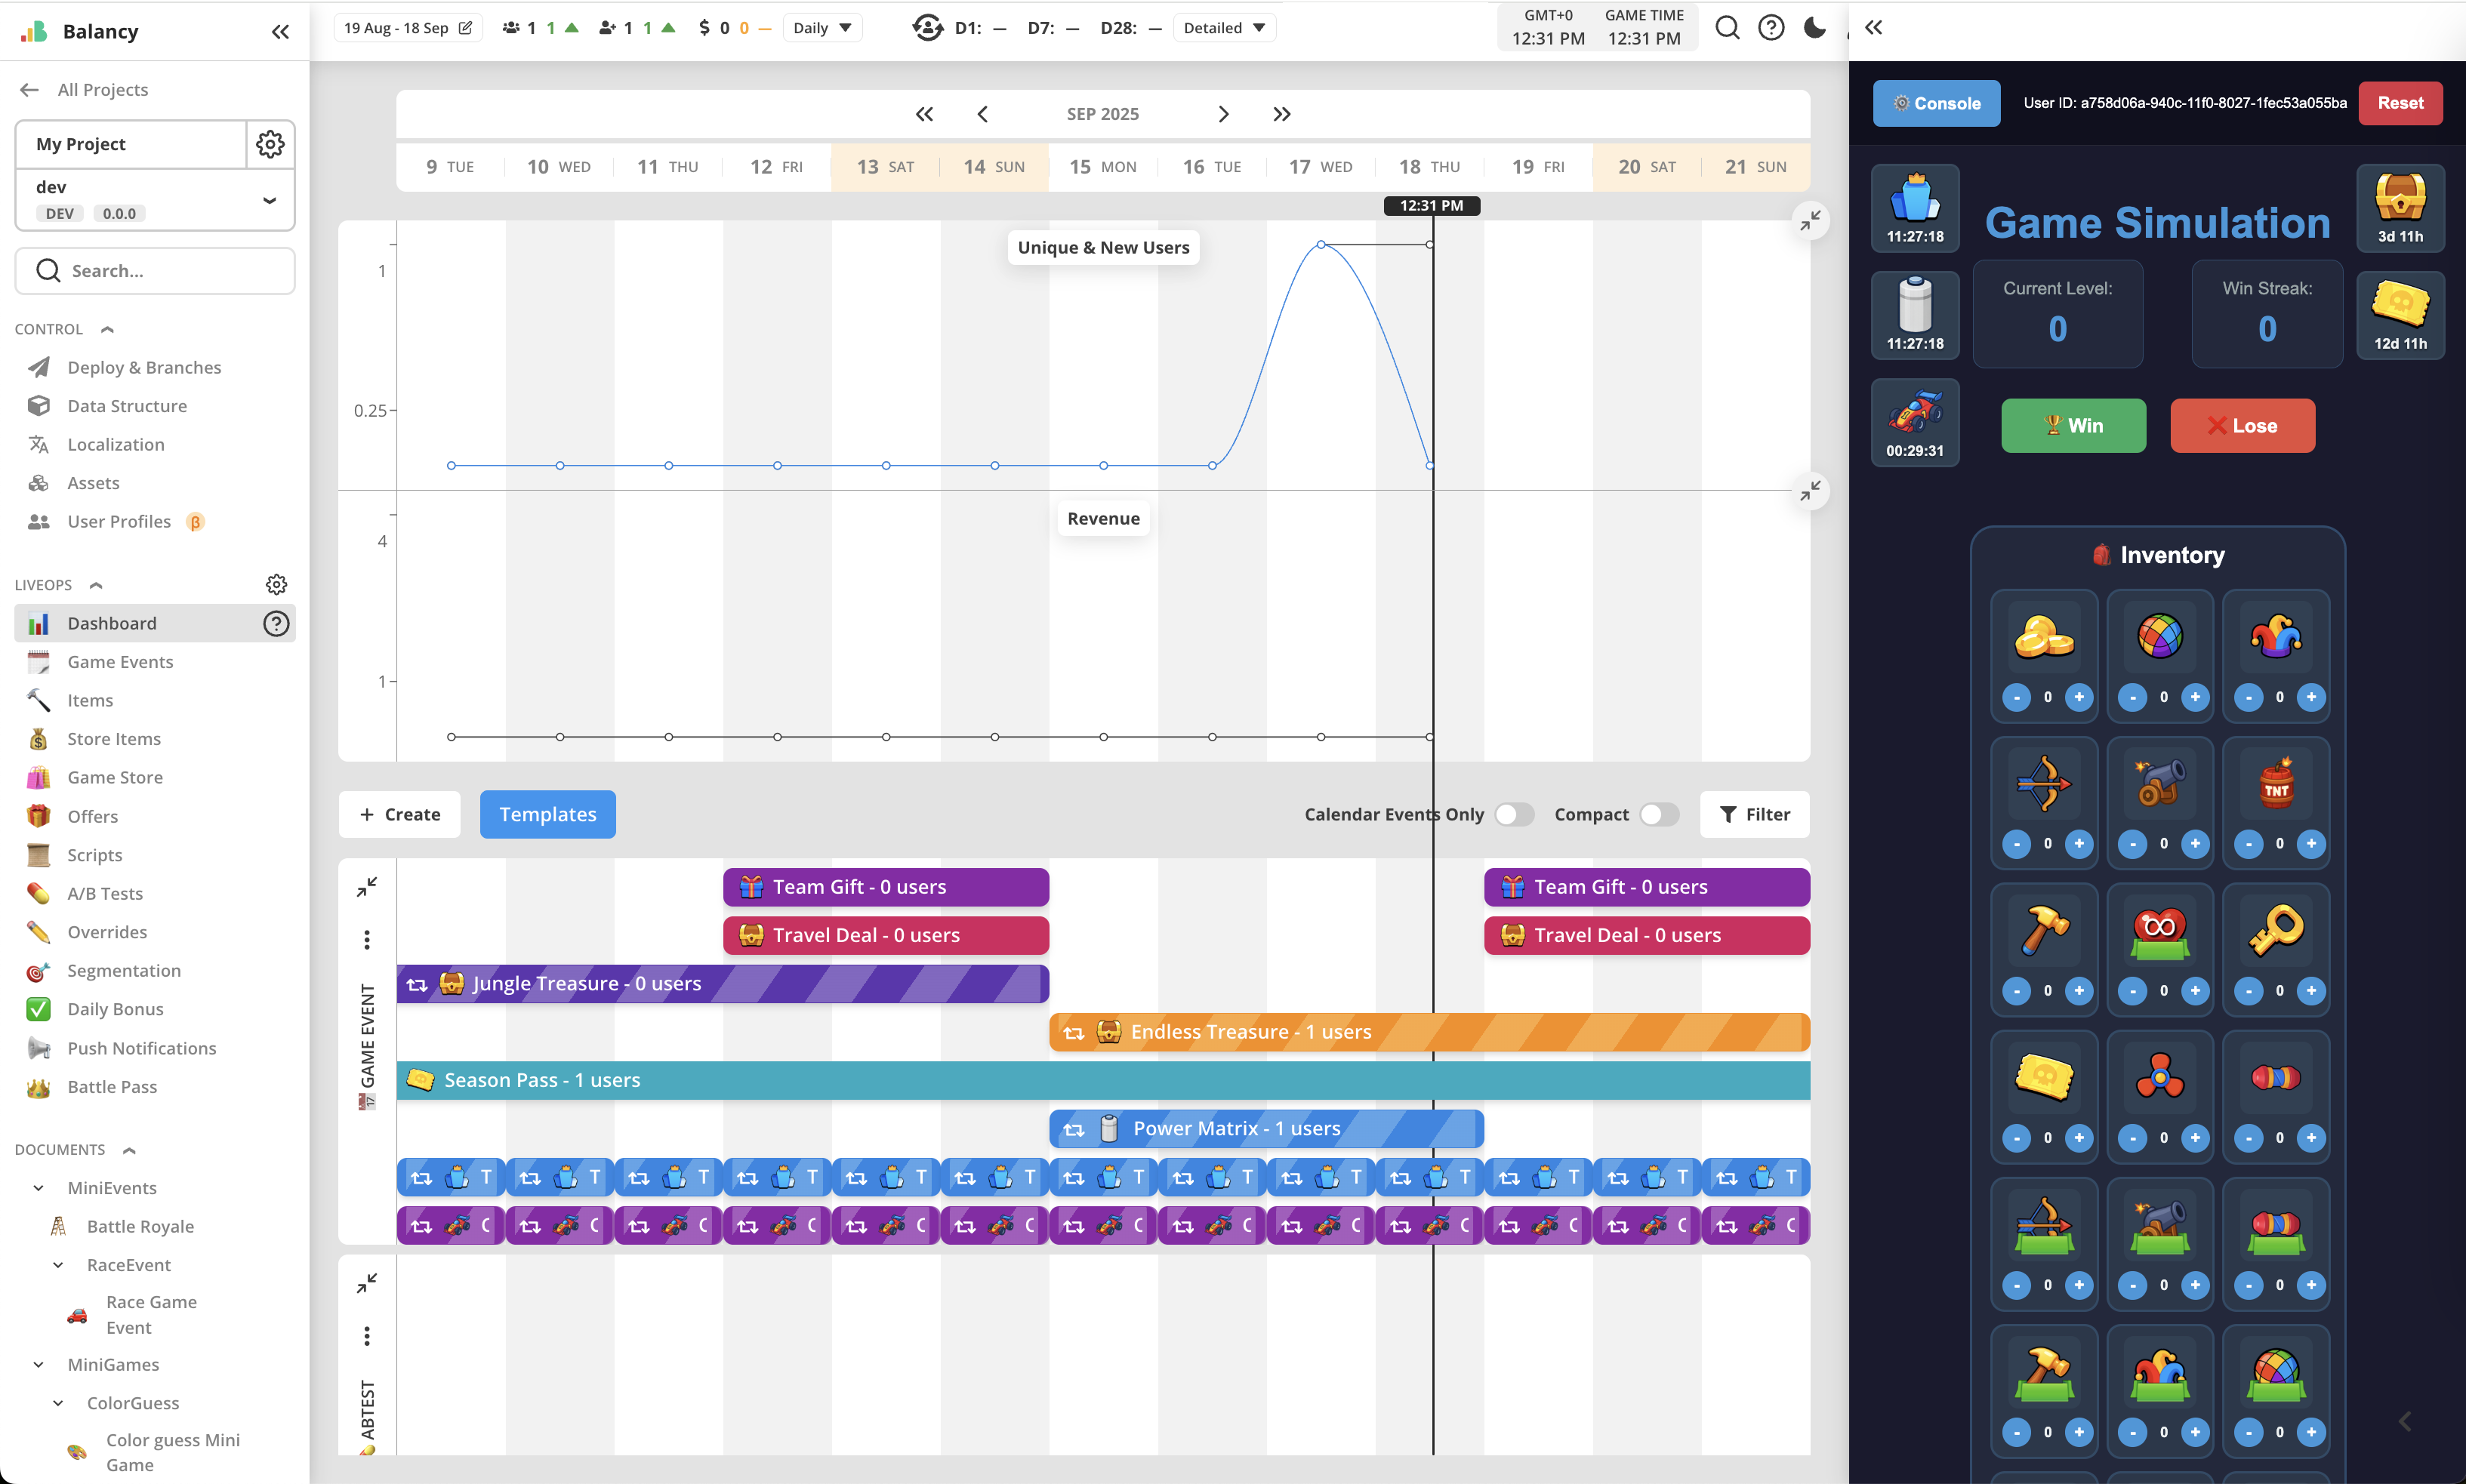Select the Segmentation target icon
Screen dimensions: 2466x1484
click(x=37, y=970)
